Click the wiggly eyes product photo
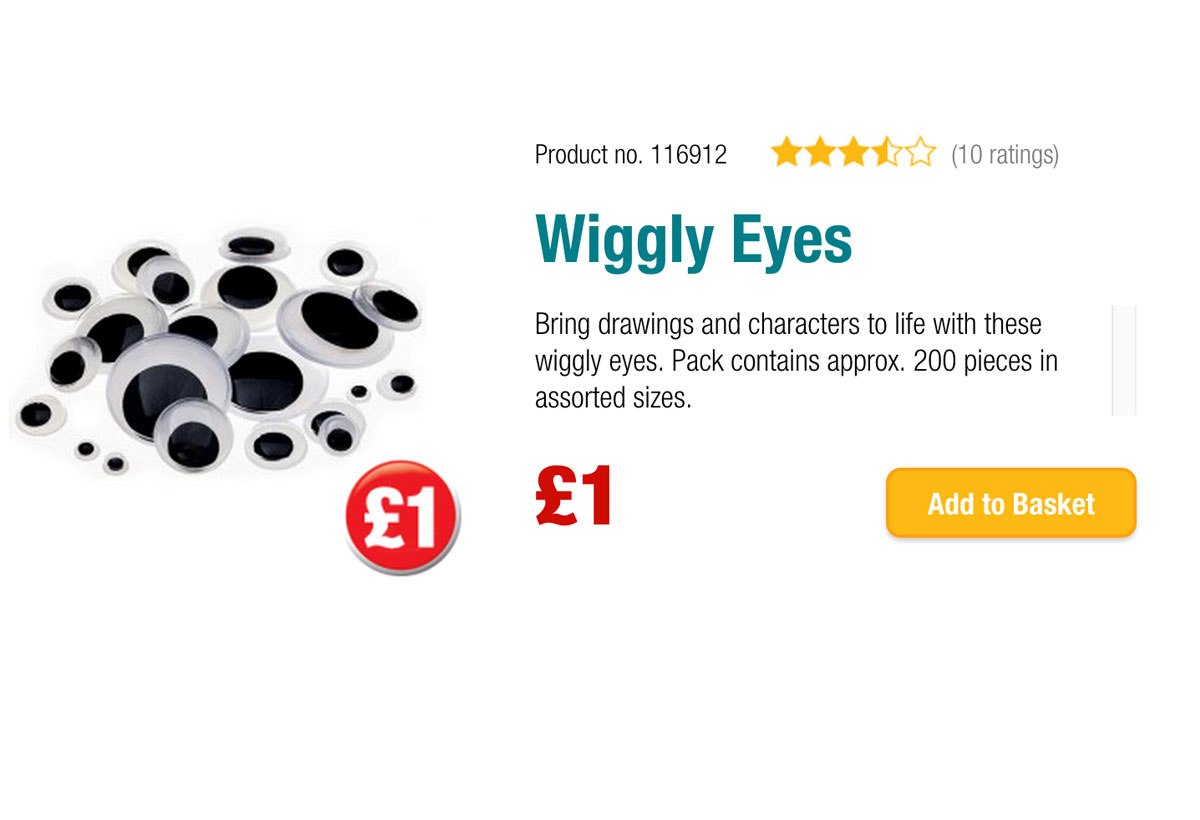This screenshot has height=820, width=1200. (220, 350)
